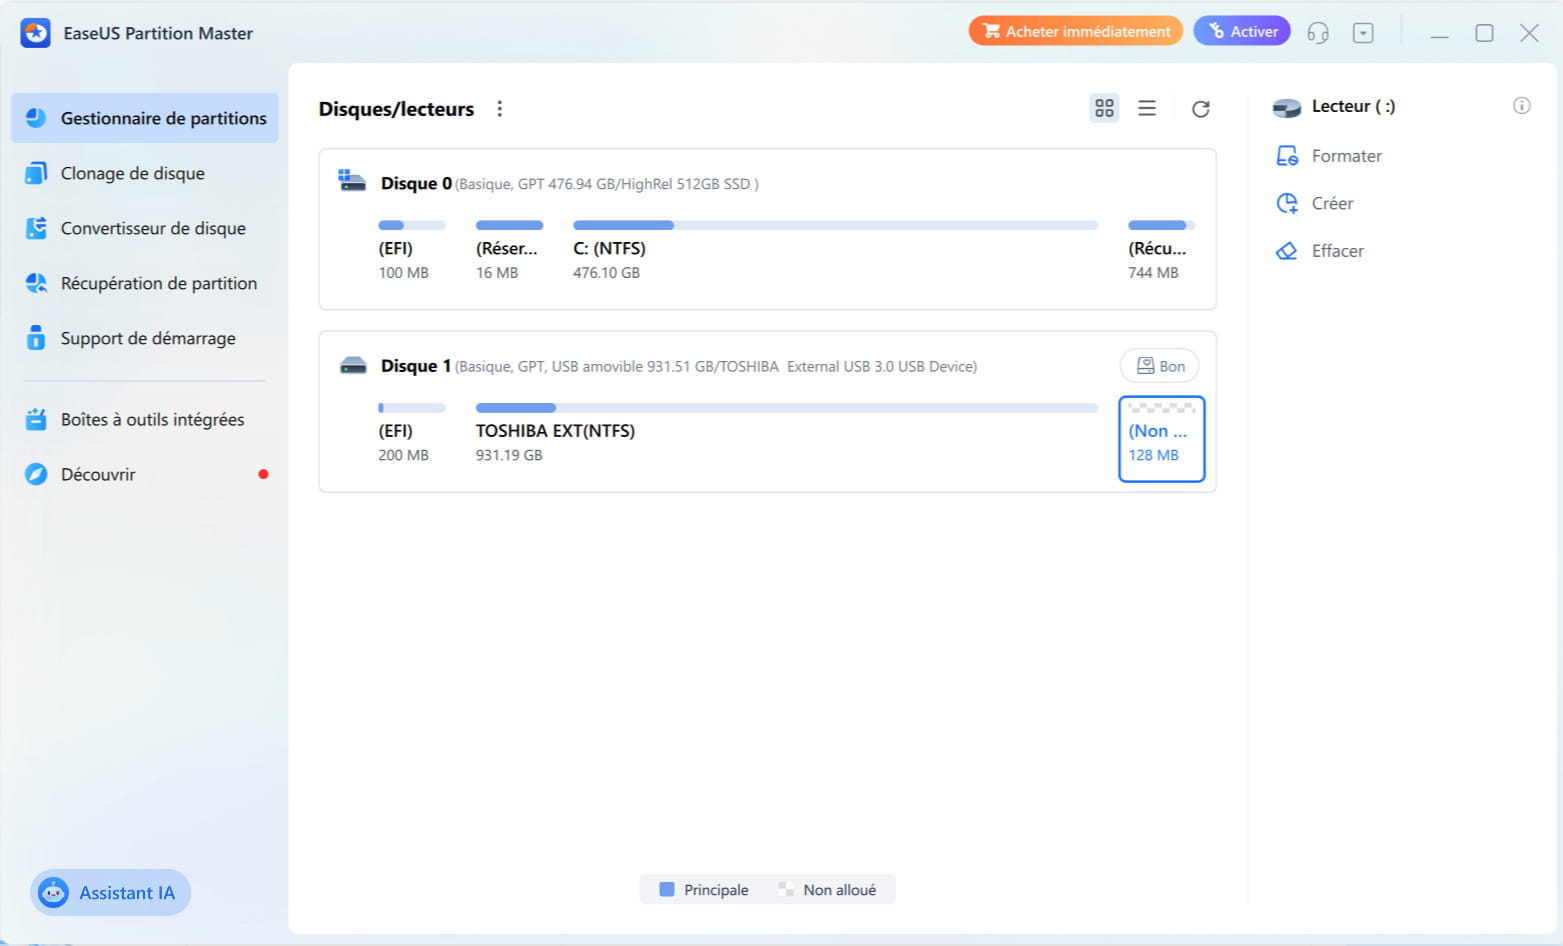The image size is (1563, 946).
Task: Switch to grid view layout
Action: pos(1104,108)
